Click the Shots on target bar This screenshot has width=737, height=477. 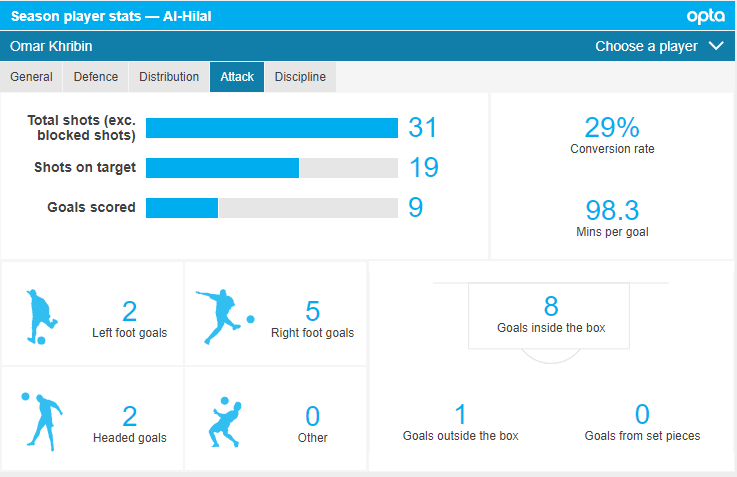tap(271, 168)
